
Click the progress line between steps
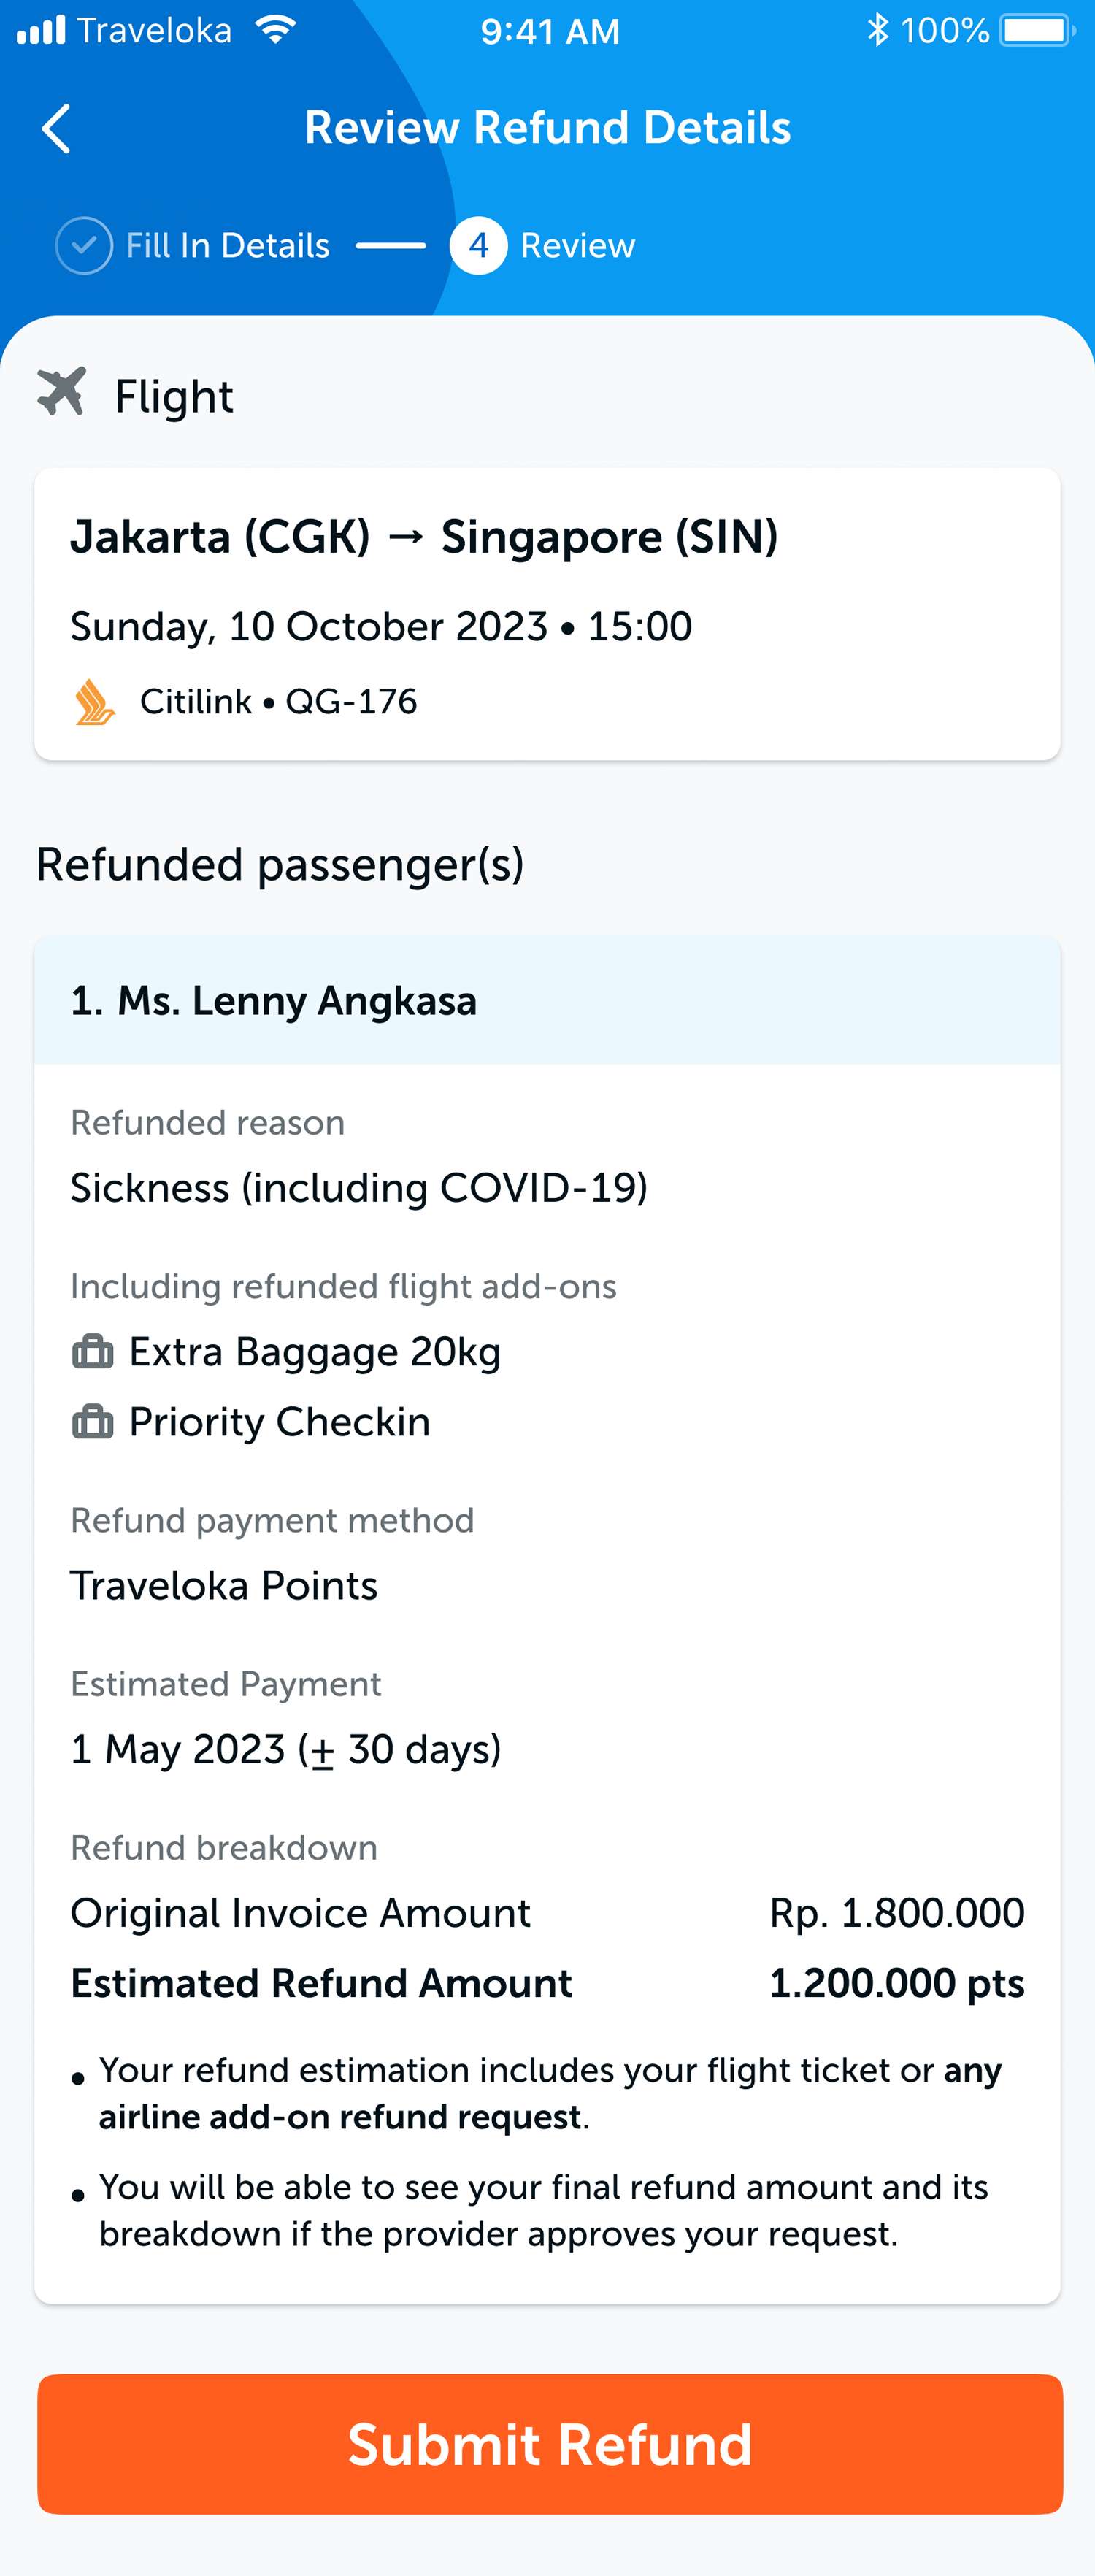point(391,244)
